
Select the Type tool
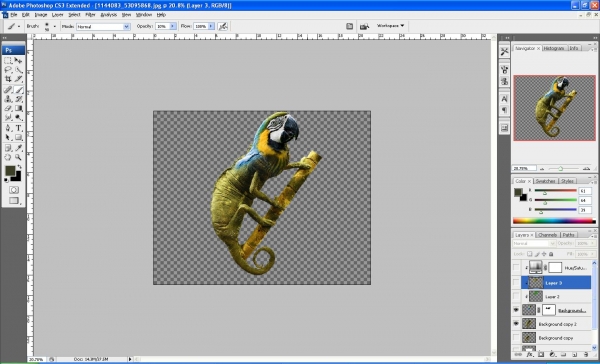point(18,128)
